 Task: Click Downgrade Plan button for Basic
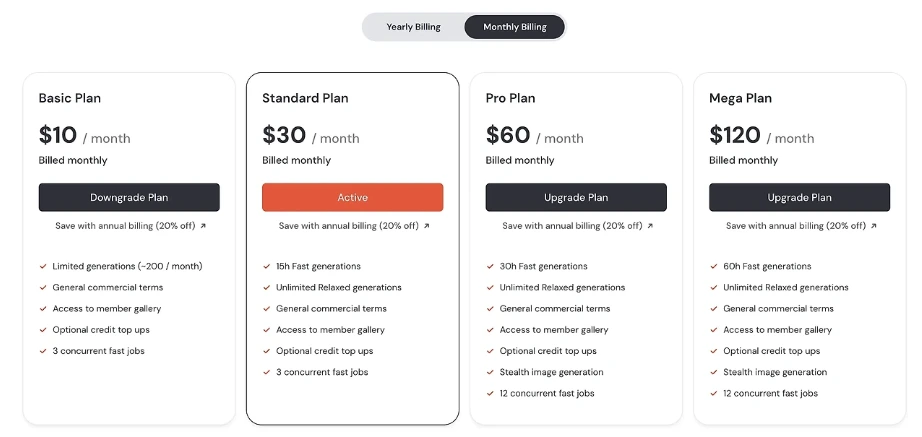pyautogui.click(x=129, y=197)
